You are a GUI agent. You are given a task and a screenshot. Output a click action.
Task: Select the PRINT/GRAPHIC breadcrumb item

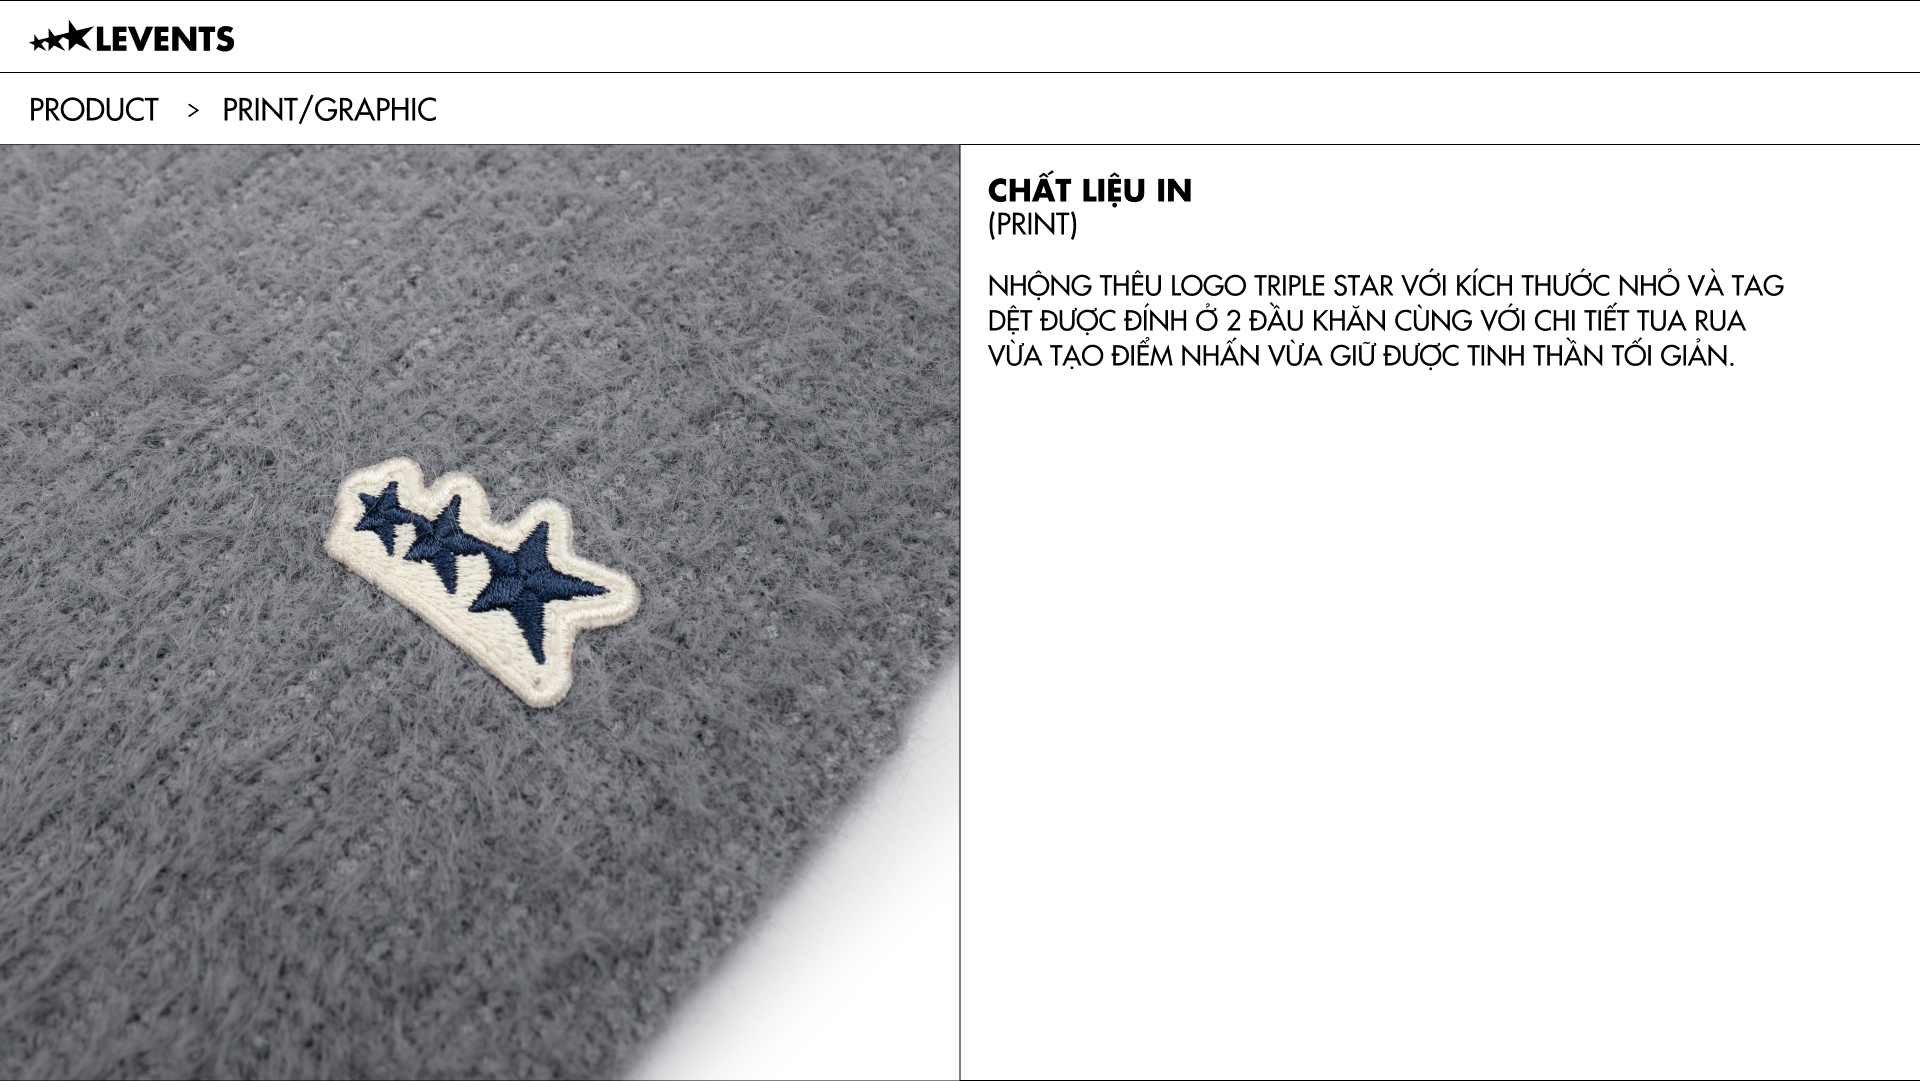(329, 109)
